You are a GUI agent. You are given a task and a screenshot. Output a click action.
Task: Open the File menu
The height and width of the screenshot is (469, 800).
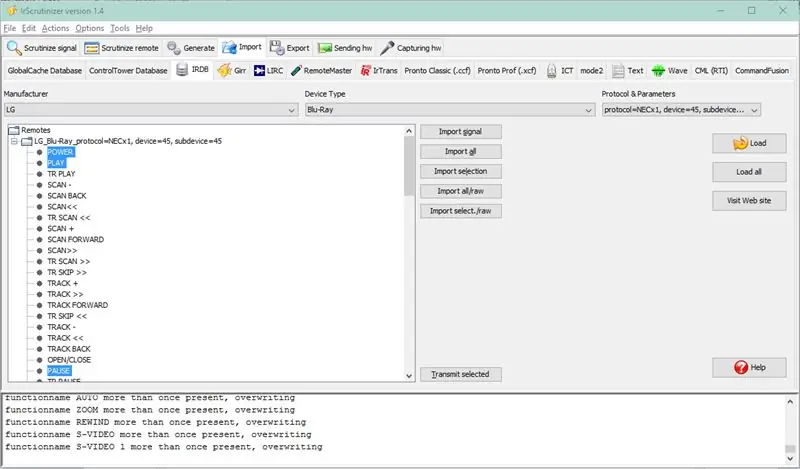coord(10,28)
